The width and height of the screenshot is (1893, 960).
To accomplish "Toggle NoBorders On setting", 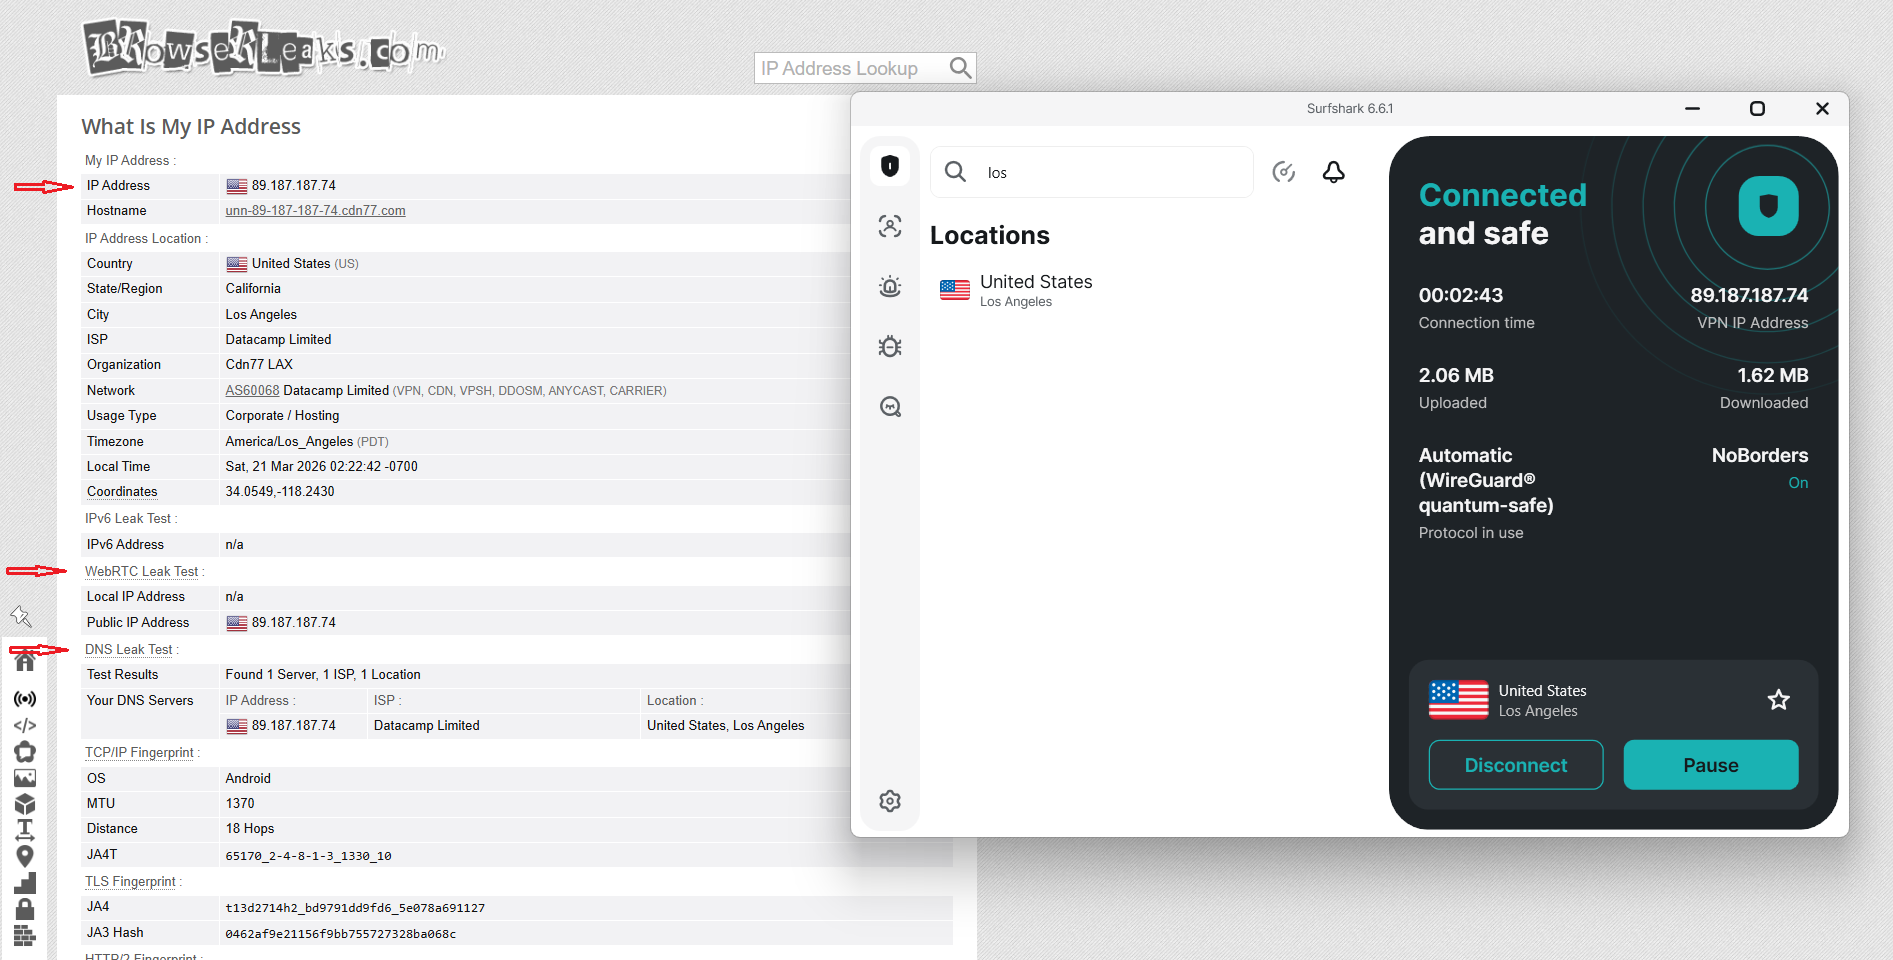I will tap(1798, 483).
